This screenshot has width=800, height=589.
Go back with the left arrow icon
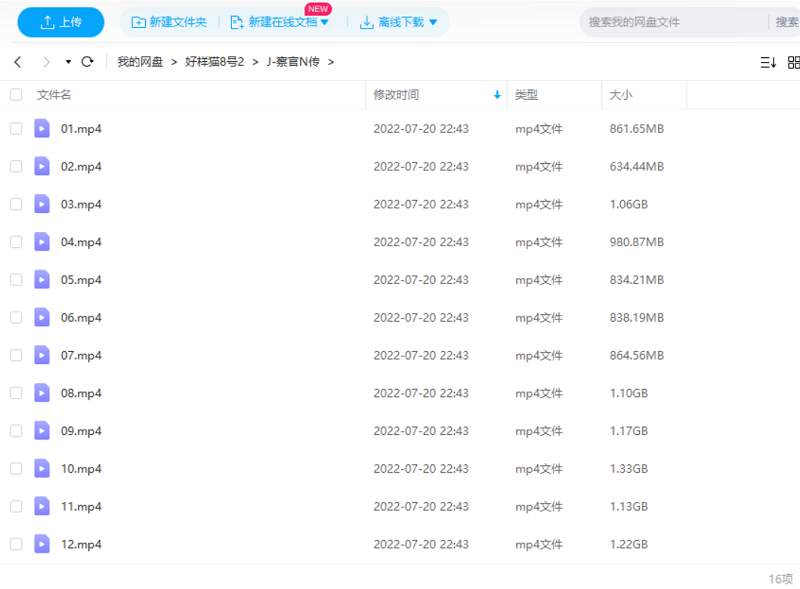click(17, 62)
